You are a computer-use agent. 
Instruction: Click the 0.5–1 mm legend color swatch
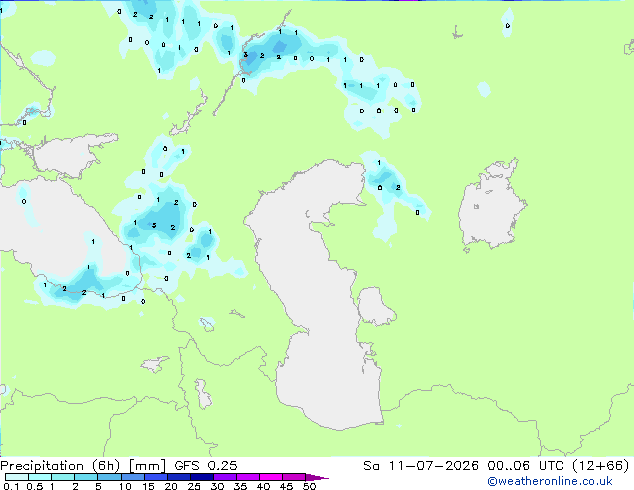[40, 477]
